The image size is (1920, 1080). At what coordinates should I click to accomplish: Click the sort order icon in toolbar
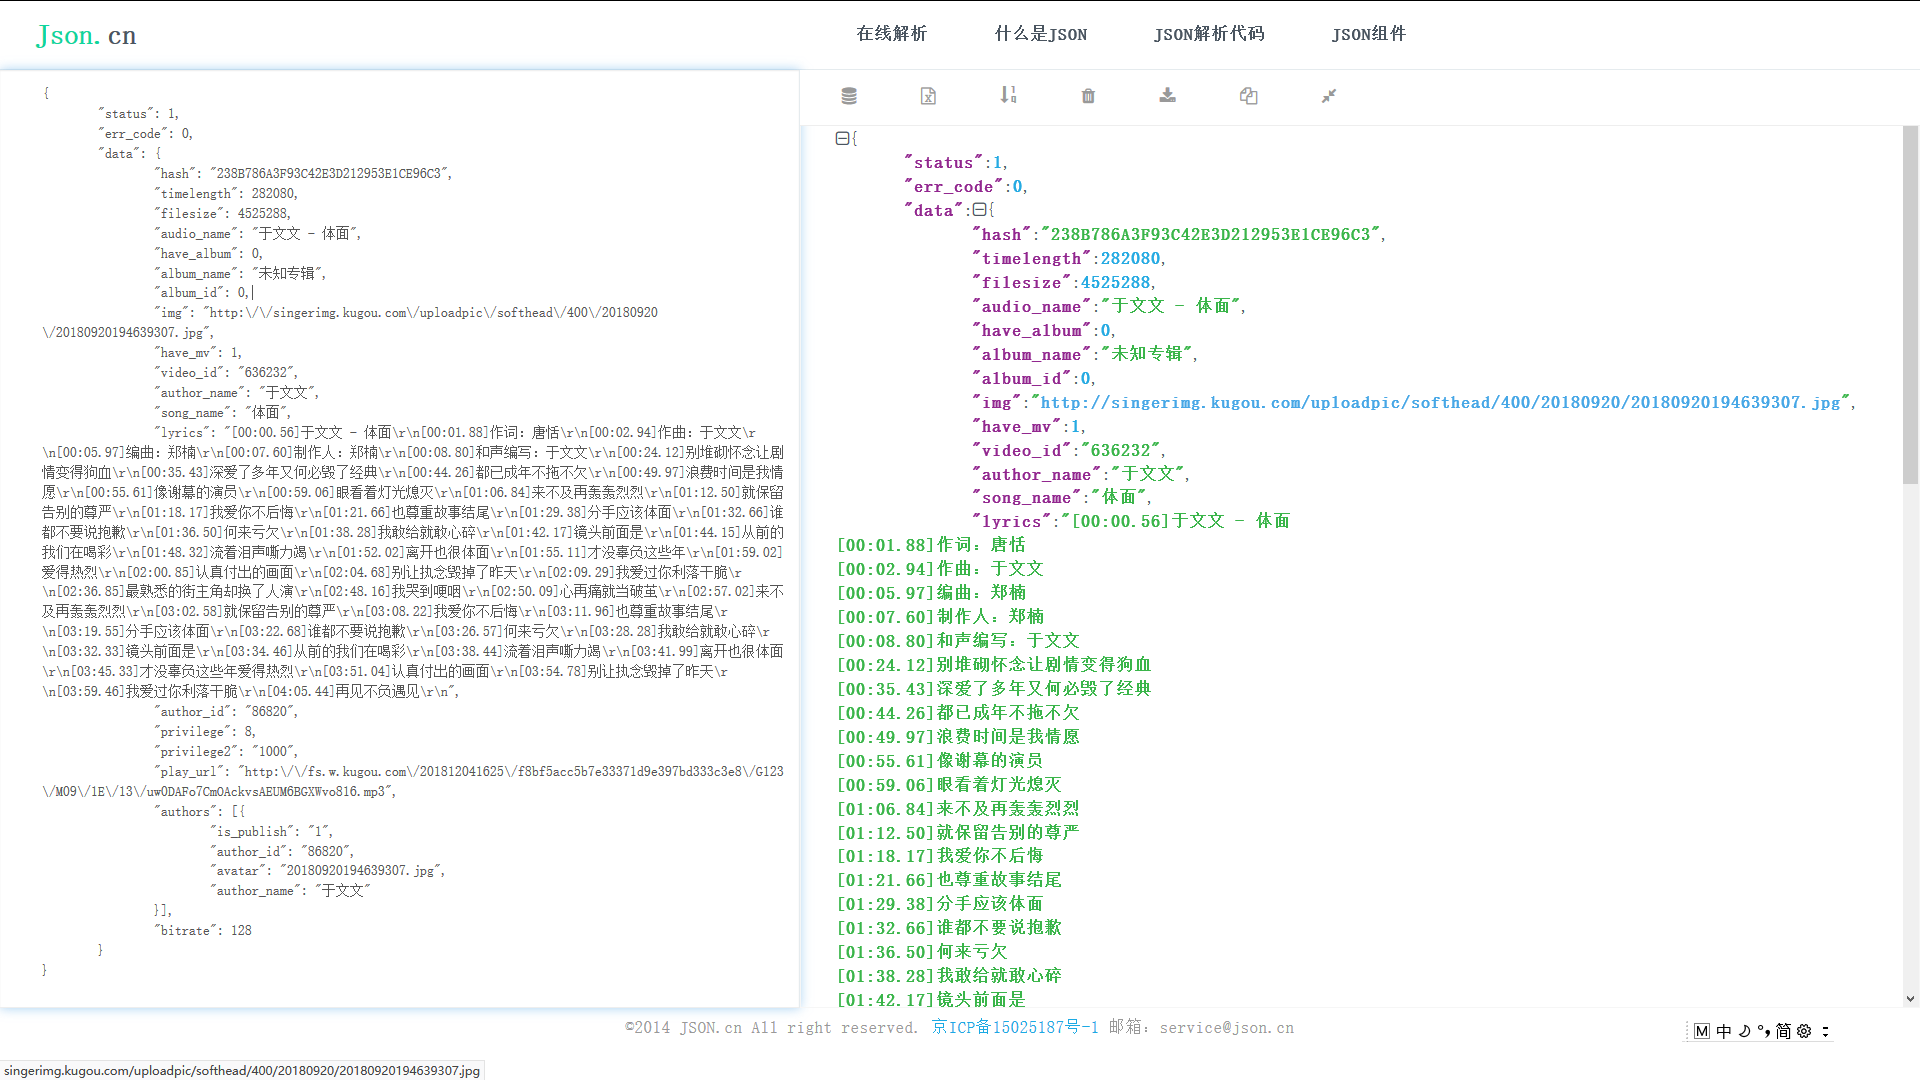coord(1008,95)
